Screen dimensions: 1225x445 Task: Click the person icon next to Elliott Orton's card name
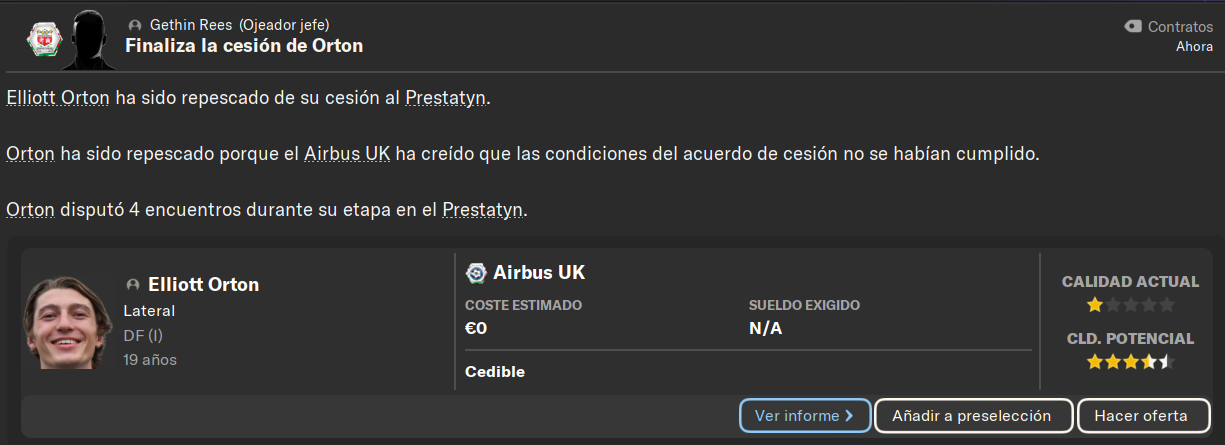click(x=133, y=285)
